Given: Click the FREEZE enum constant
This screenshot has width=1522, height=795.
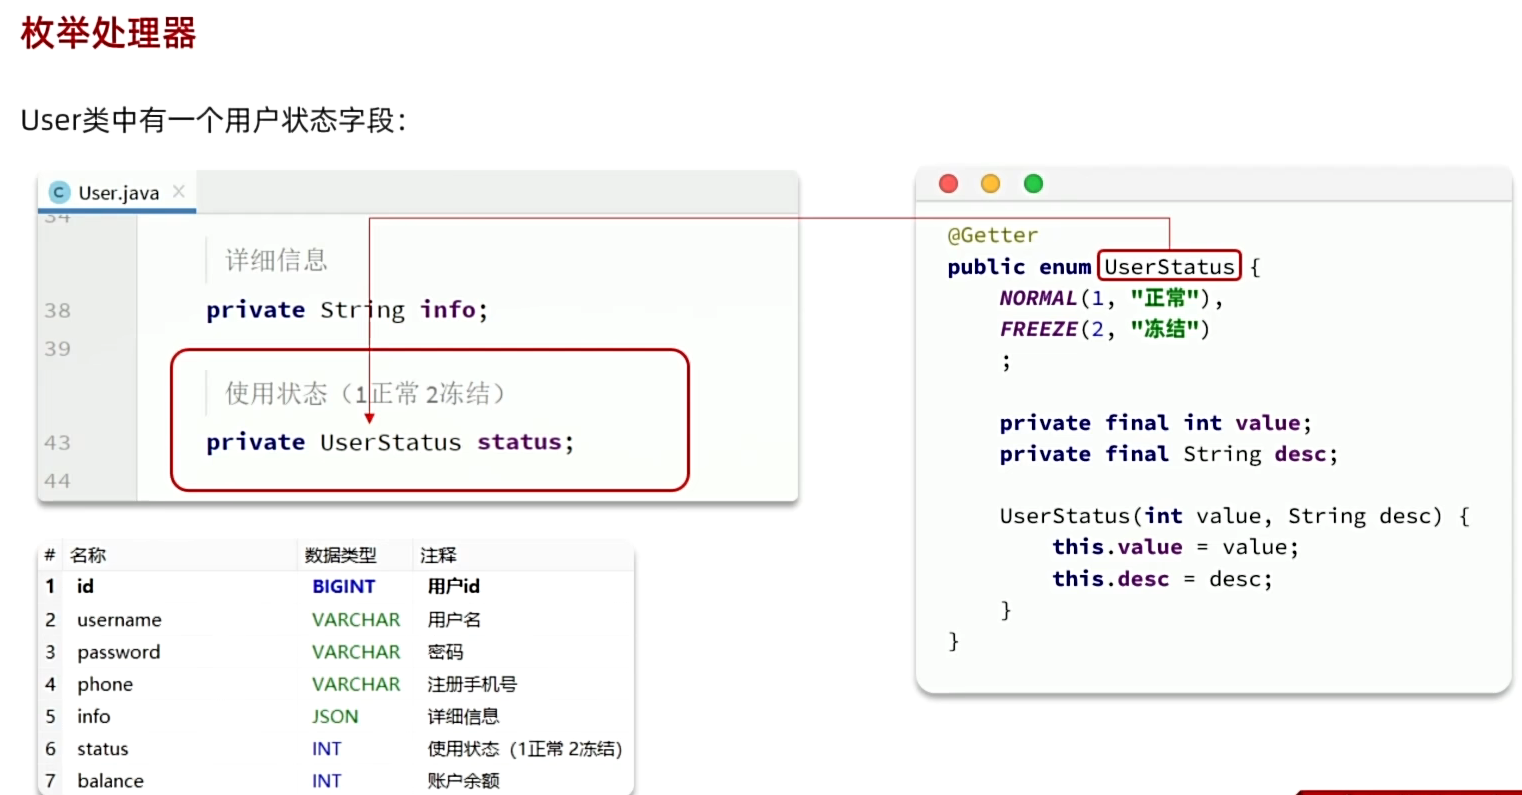Looking at the screenshot, I should (1038, 329).
